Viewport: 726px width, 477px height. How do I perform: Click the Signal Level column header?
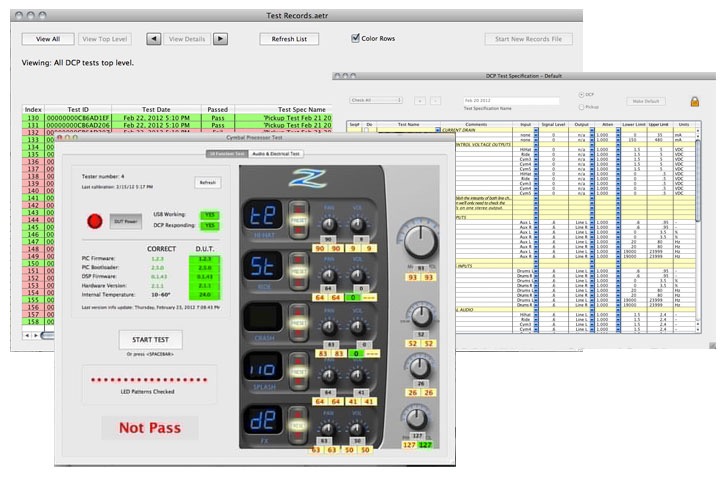(554, 124)
